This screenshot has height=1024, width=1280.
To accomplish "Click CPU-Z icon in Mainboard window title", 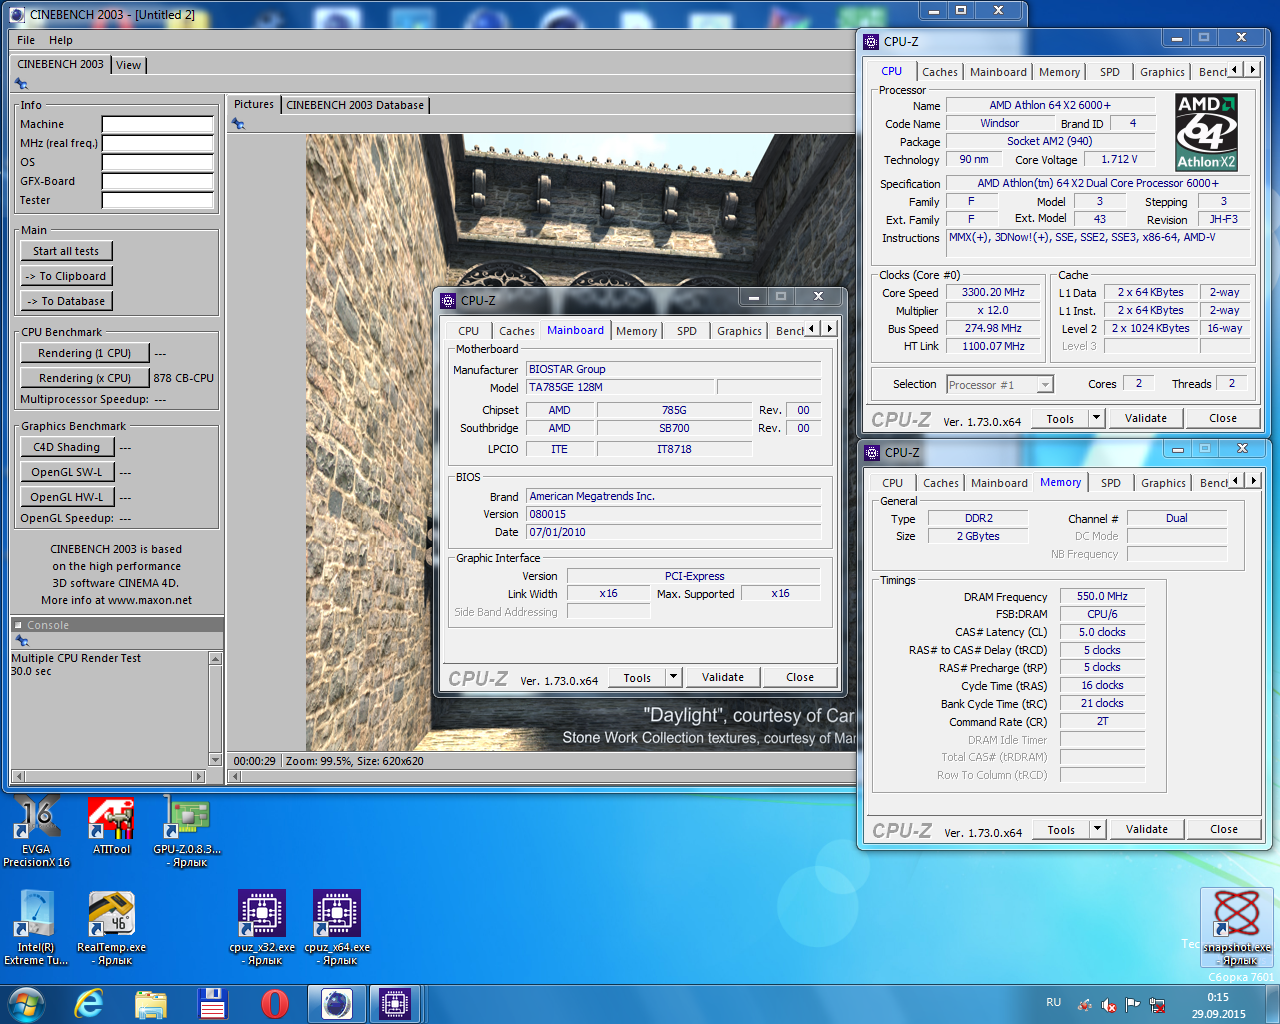I will coord(448,300).
